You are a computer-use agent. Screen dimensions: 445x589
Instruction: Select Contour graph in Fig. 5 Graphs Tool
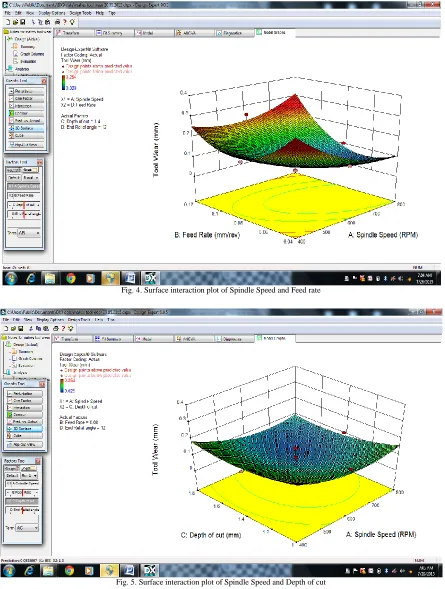pos(24,415)
